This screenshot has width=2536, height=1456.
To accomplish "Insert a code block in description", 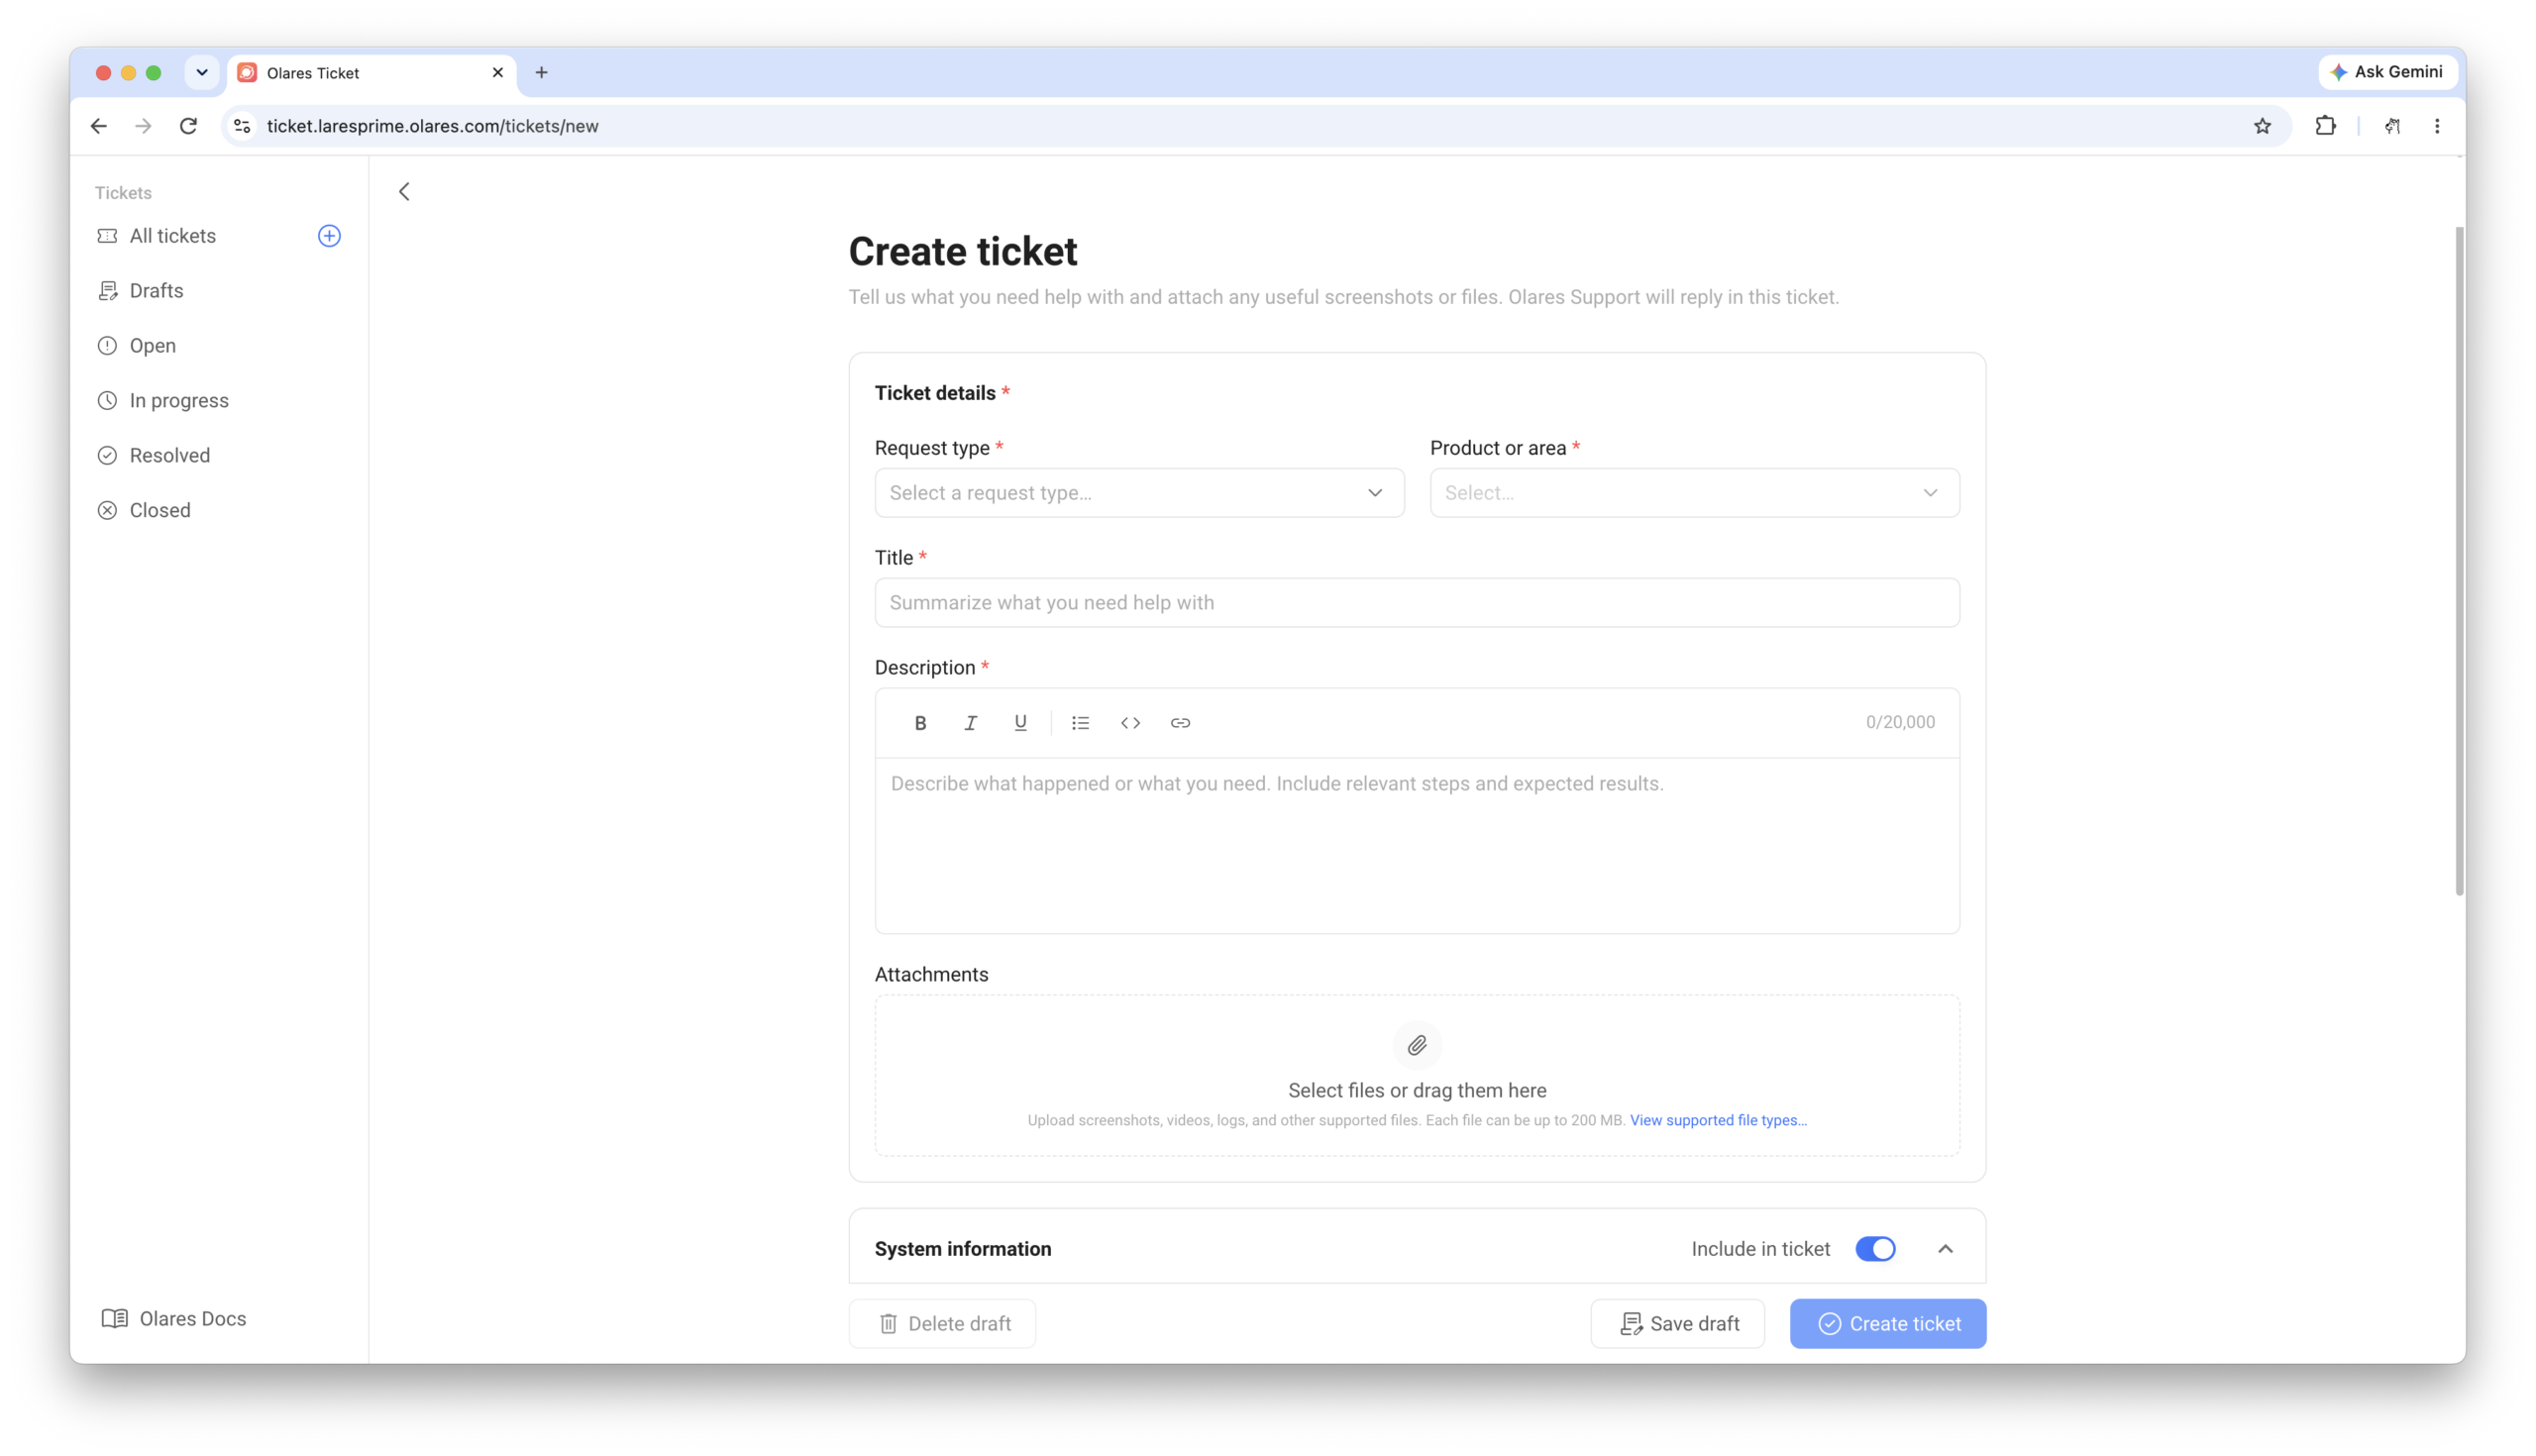I will [1130, 722].
